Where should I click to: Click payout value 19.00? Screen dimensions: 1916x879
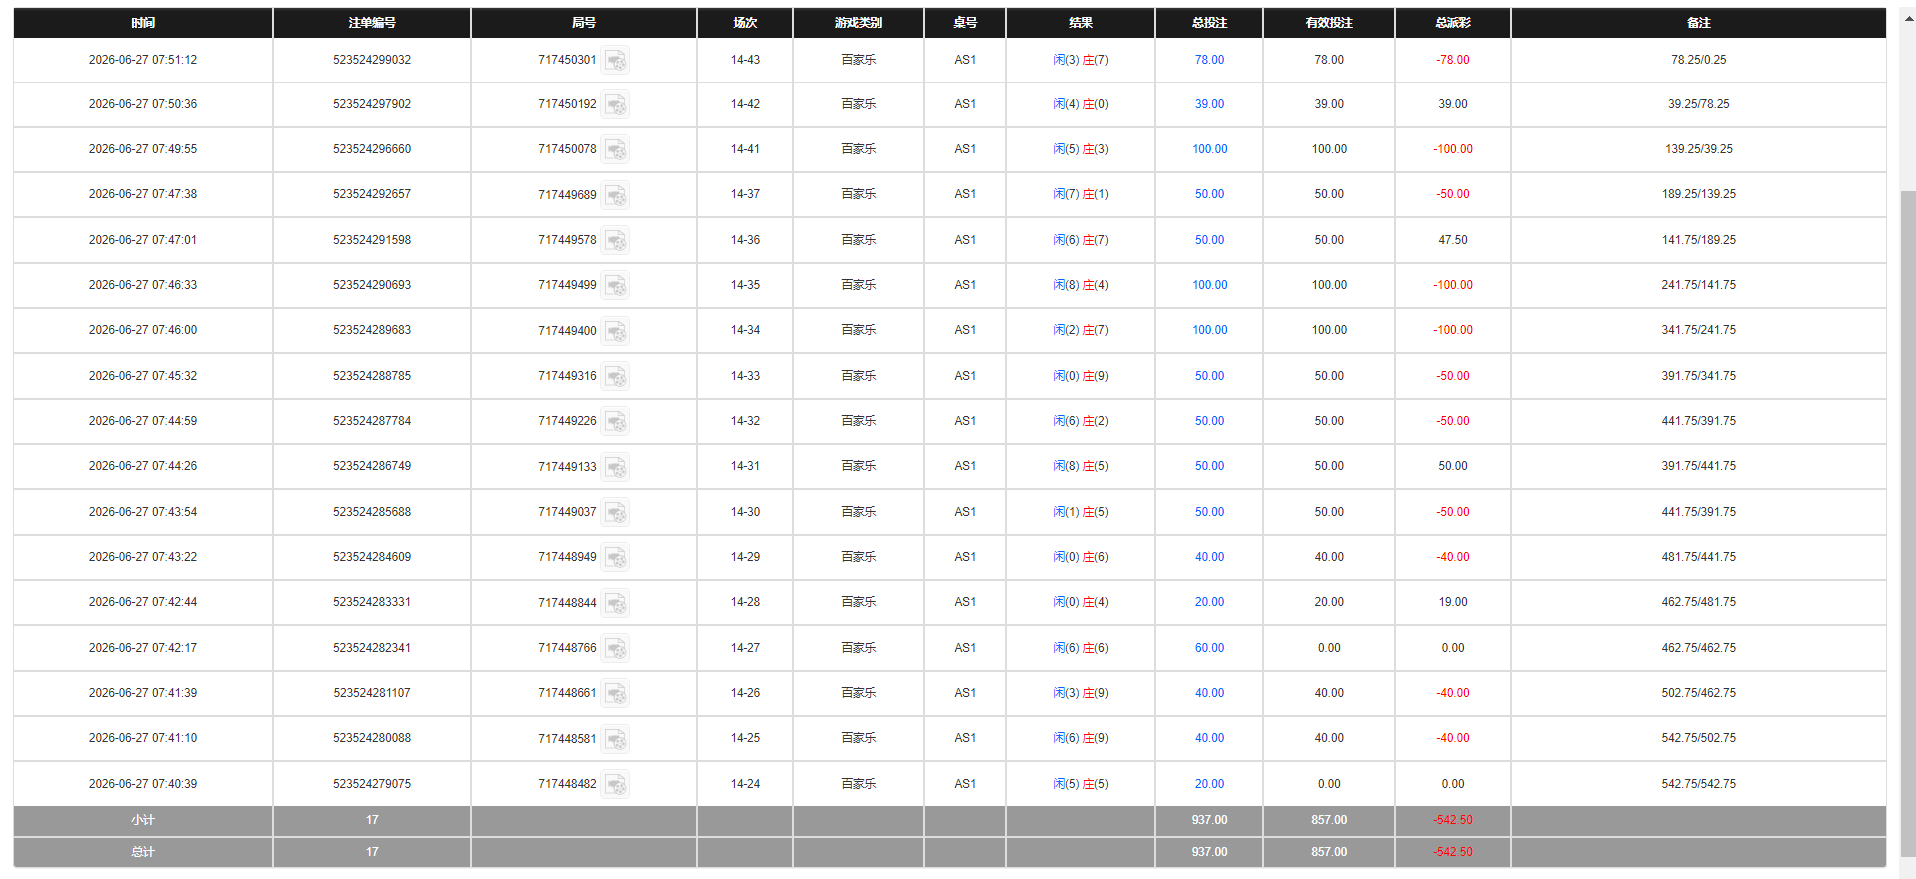click(1453, 602)
